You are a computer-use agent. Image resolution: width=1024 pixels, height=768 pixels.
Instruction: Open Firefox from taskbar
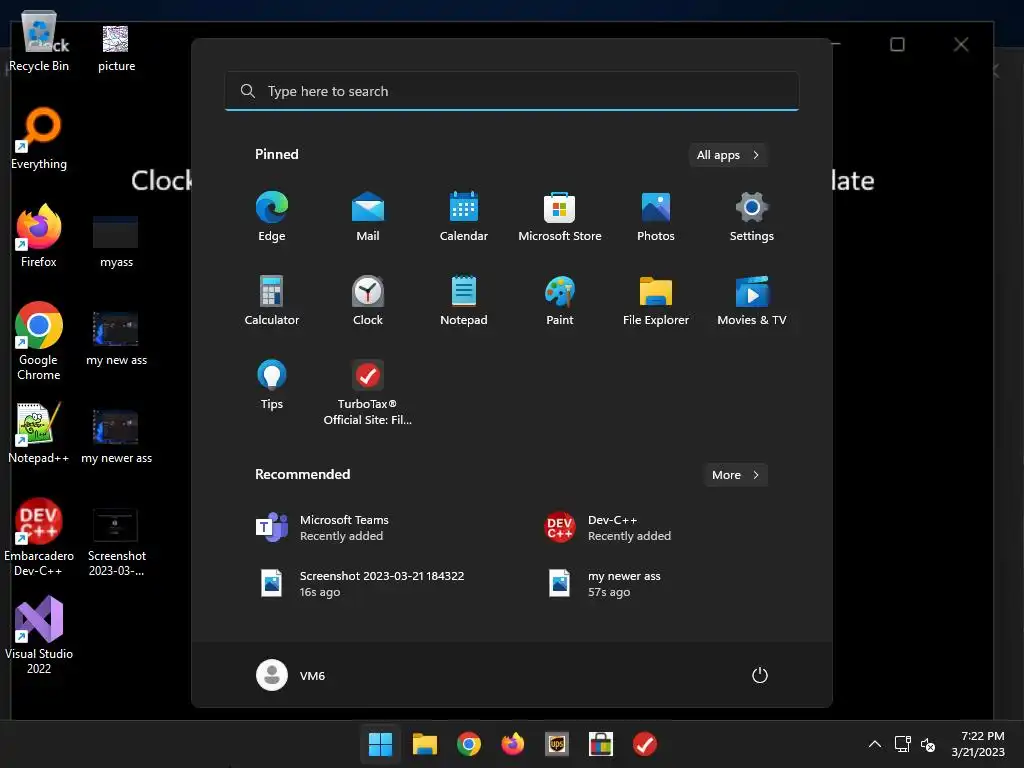[513, 744]
